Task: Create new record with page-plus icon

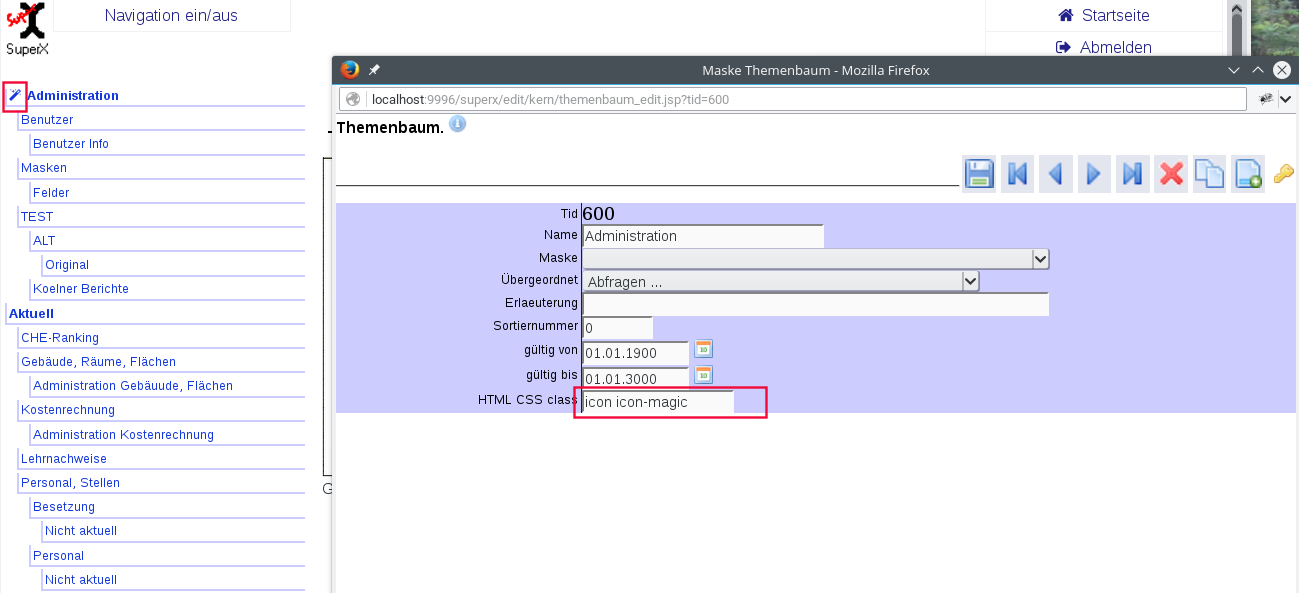Action: pyautogui.click(x=1247, y=174)
